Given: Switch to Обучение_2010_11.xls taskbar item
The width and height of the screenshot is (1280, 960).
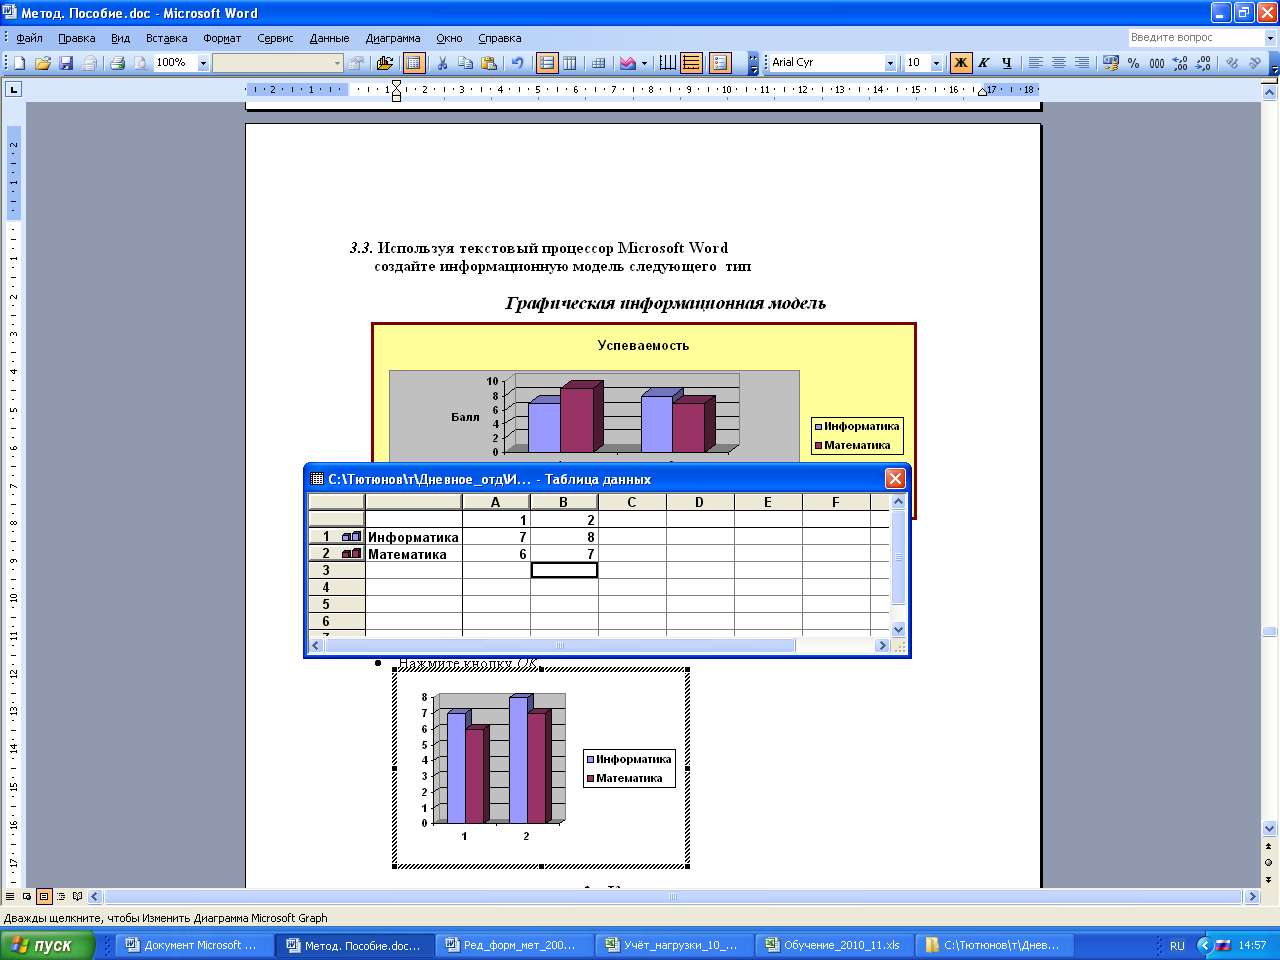Looking at the screenshot, I should (835, 945).
